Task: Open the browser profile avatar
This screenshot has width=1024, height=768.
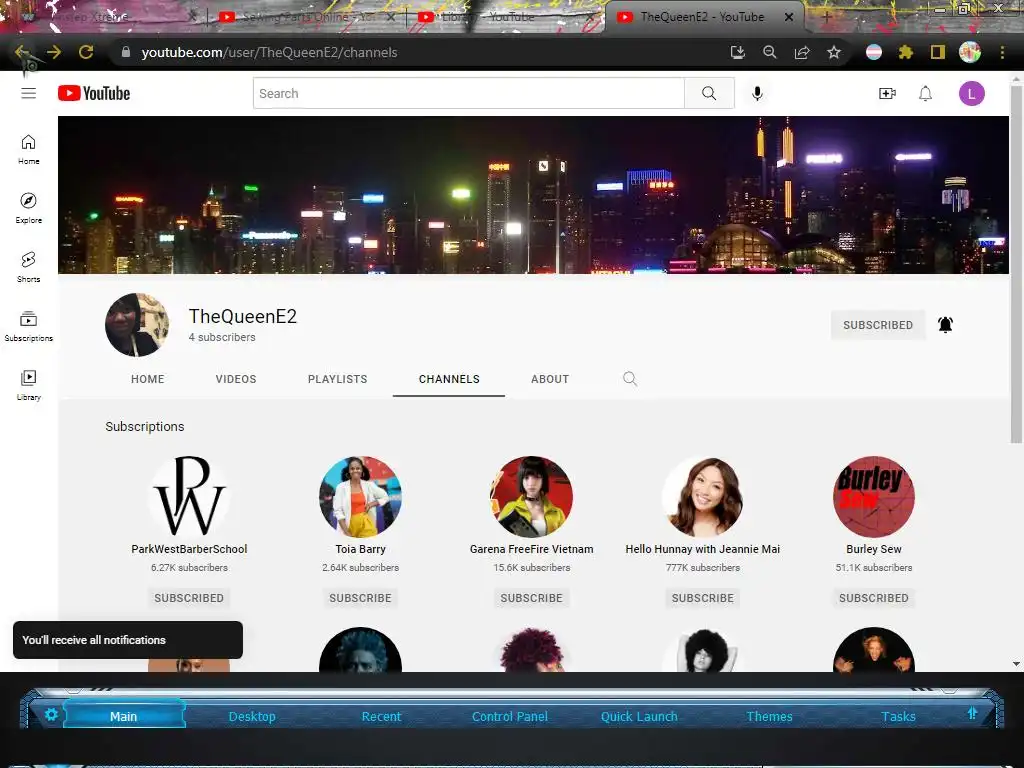Action: pyautogui.click(x=970, y=52)
